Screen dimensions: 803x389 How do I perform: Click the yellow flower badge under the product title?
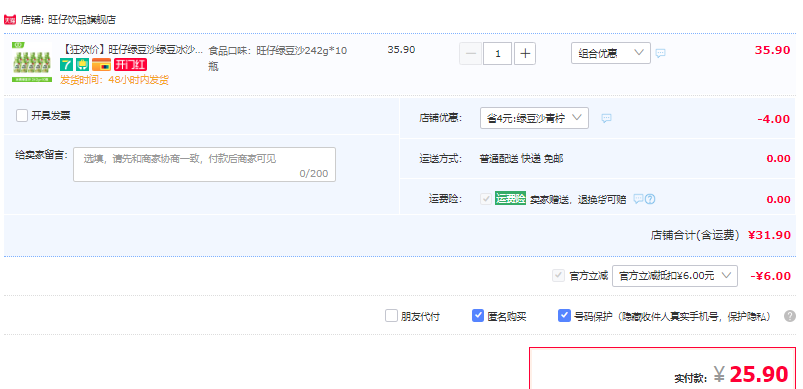pos(82,64)
